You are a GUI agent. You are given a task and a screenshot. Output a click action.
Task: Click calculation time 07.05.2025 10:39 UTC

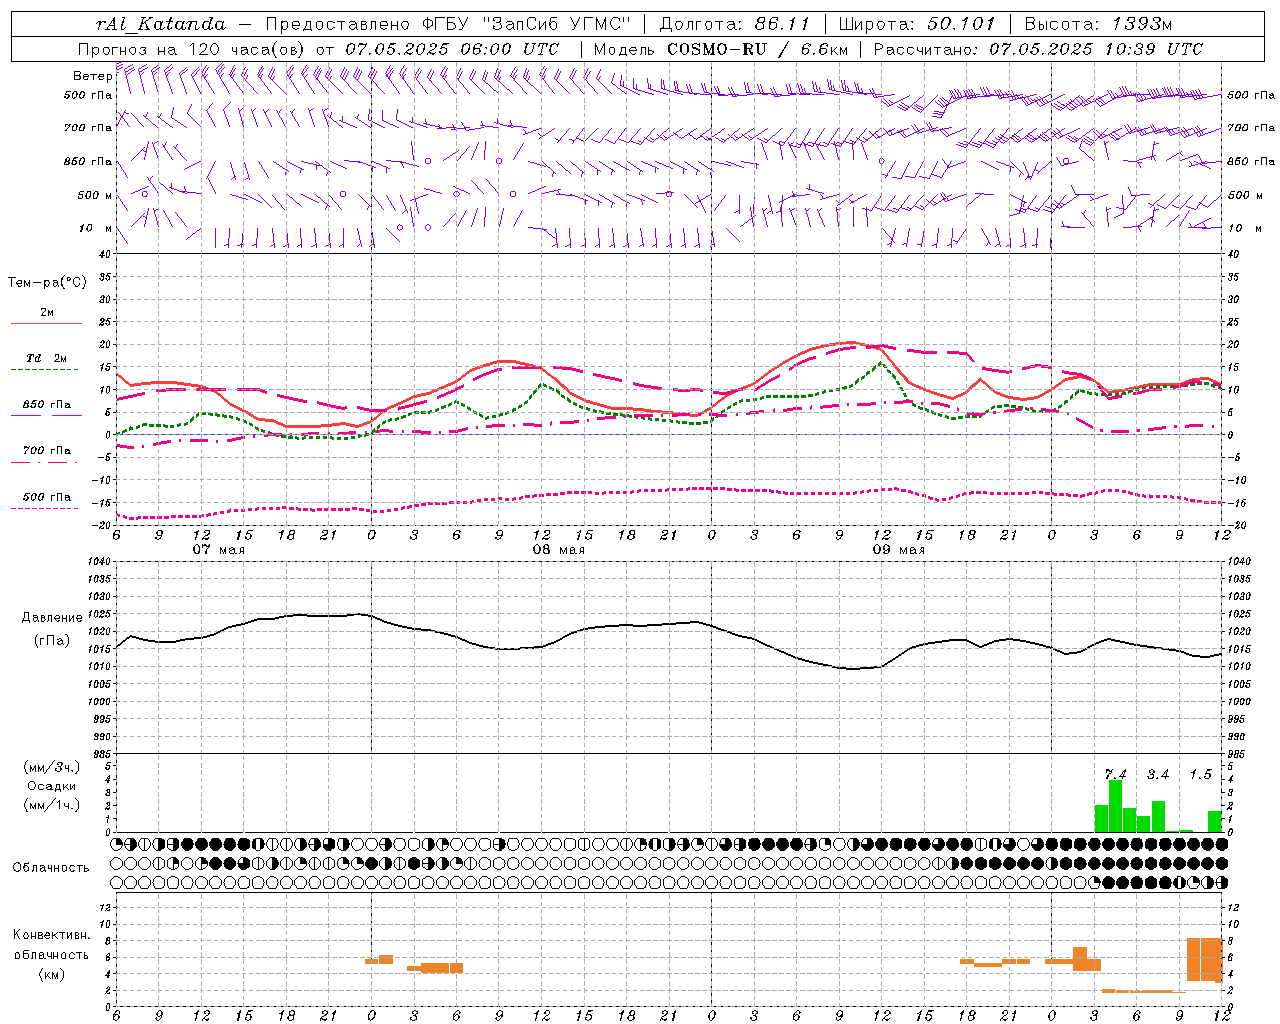1096,49
